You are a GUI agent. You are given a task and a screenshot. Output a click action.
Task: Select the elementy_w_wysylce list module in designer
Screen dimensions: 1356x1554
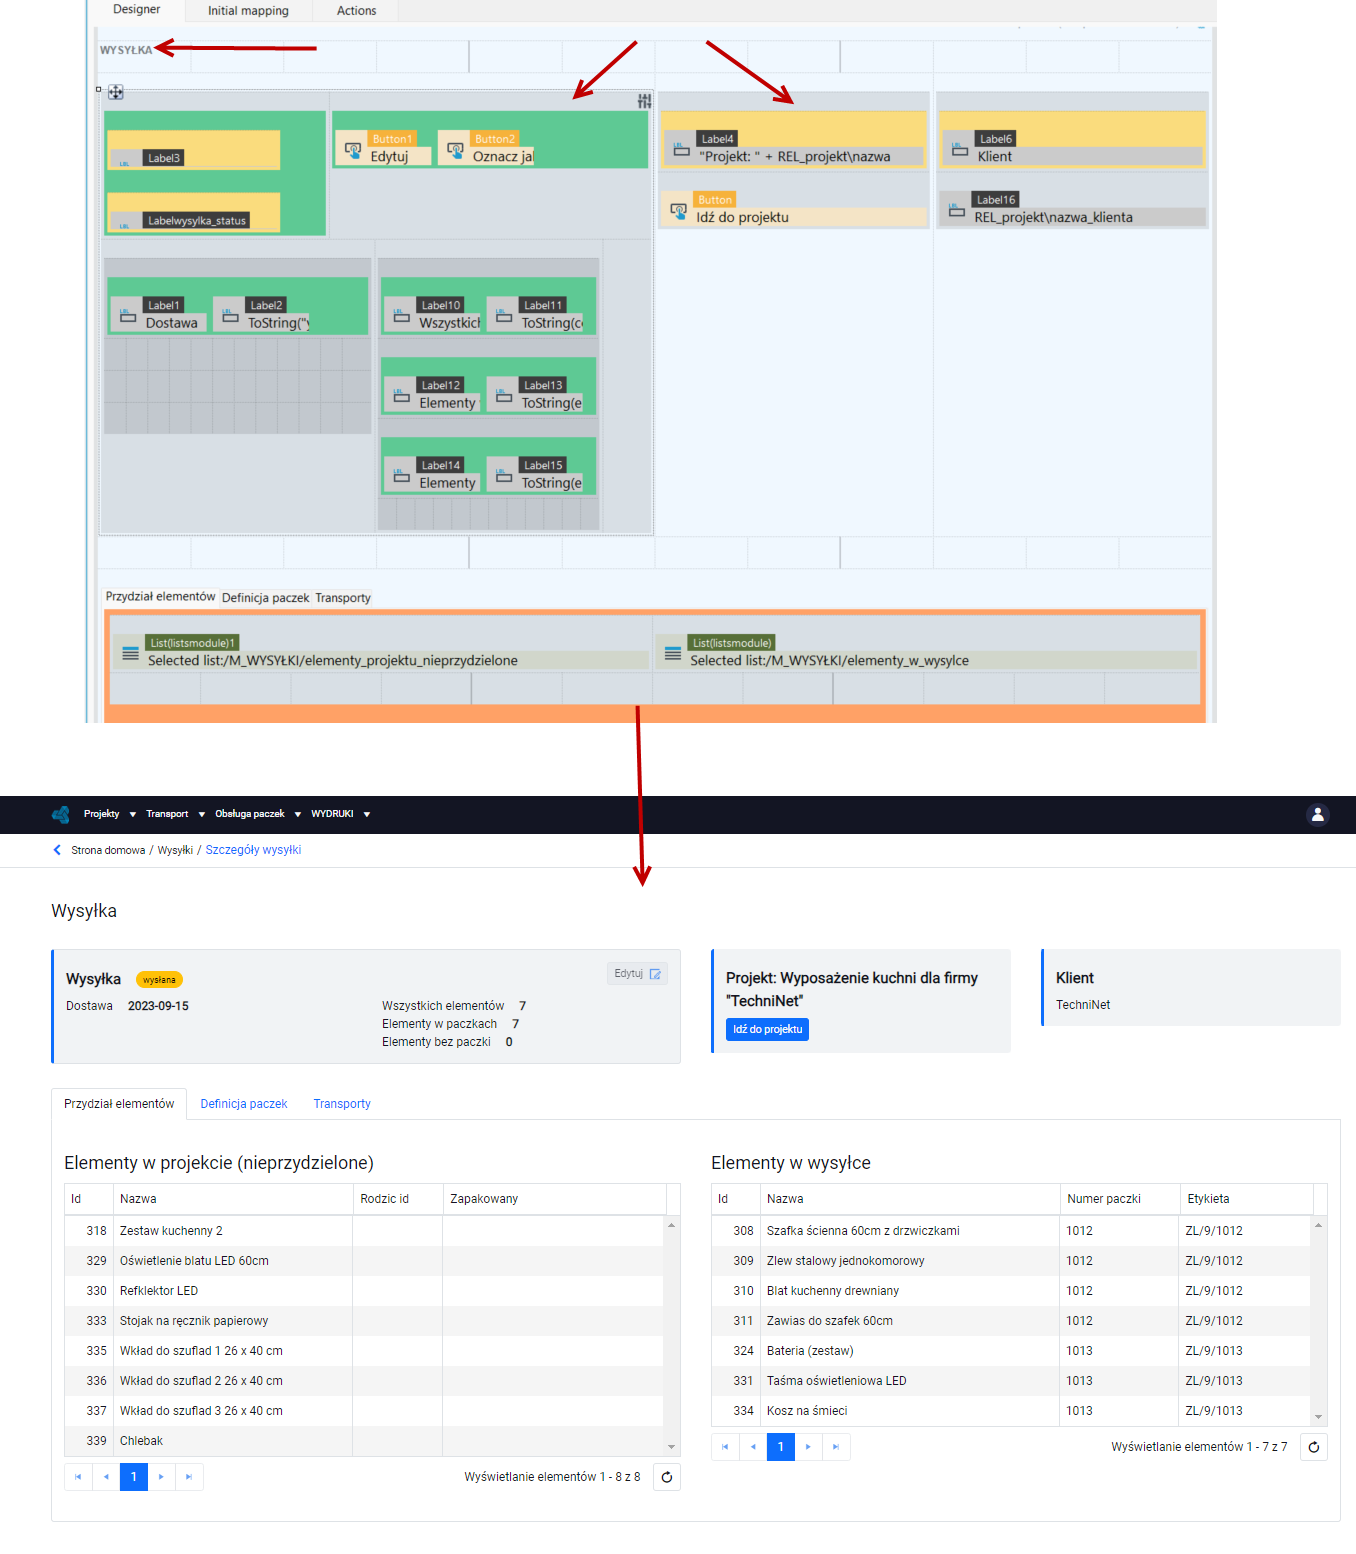pyautogui.click(x=926, y=652)
